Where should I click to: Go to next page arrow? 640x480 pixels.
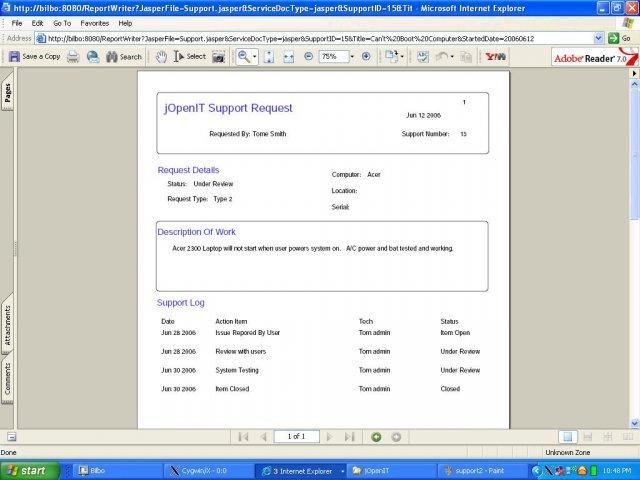pyautogui.click(x=329, y=437)
